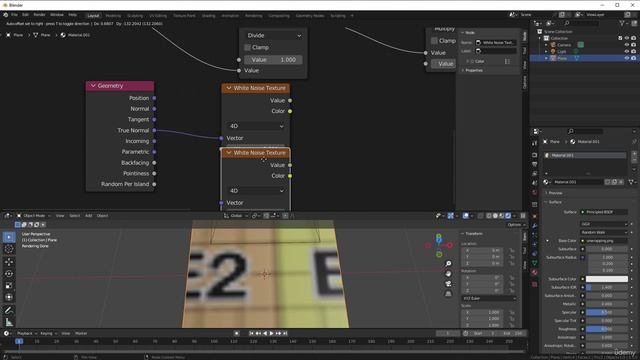Pick the Rotate tool in viewport toolbar
Screen dimensions: 640x360
[9, 274]
